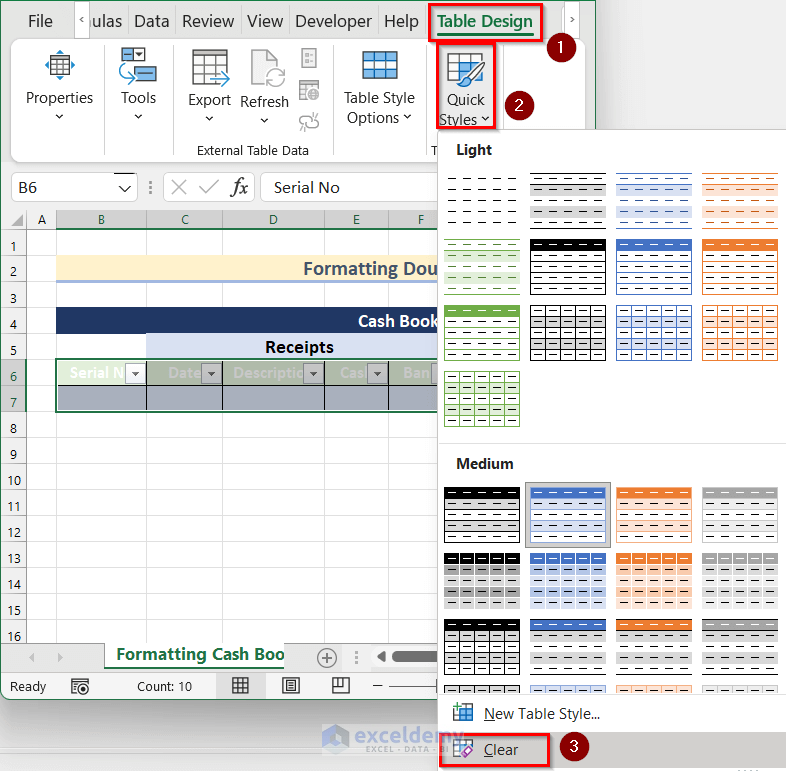The width and height of the screenshot is (786, 771).
Task: Open Table Style Options dropdown
Action: tap(379, 87)
